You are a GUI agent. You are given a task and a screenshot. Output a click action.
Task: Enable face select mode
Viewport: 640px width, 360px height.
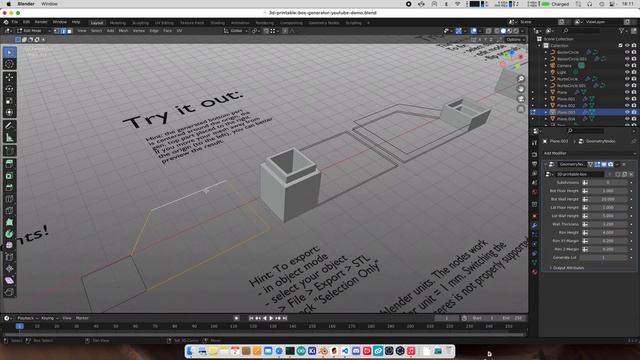point(69,31)
